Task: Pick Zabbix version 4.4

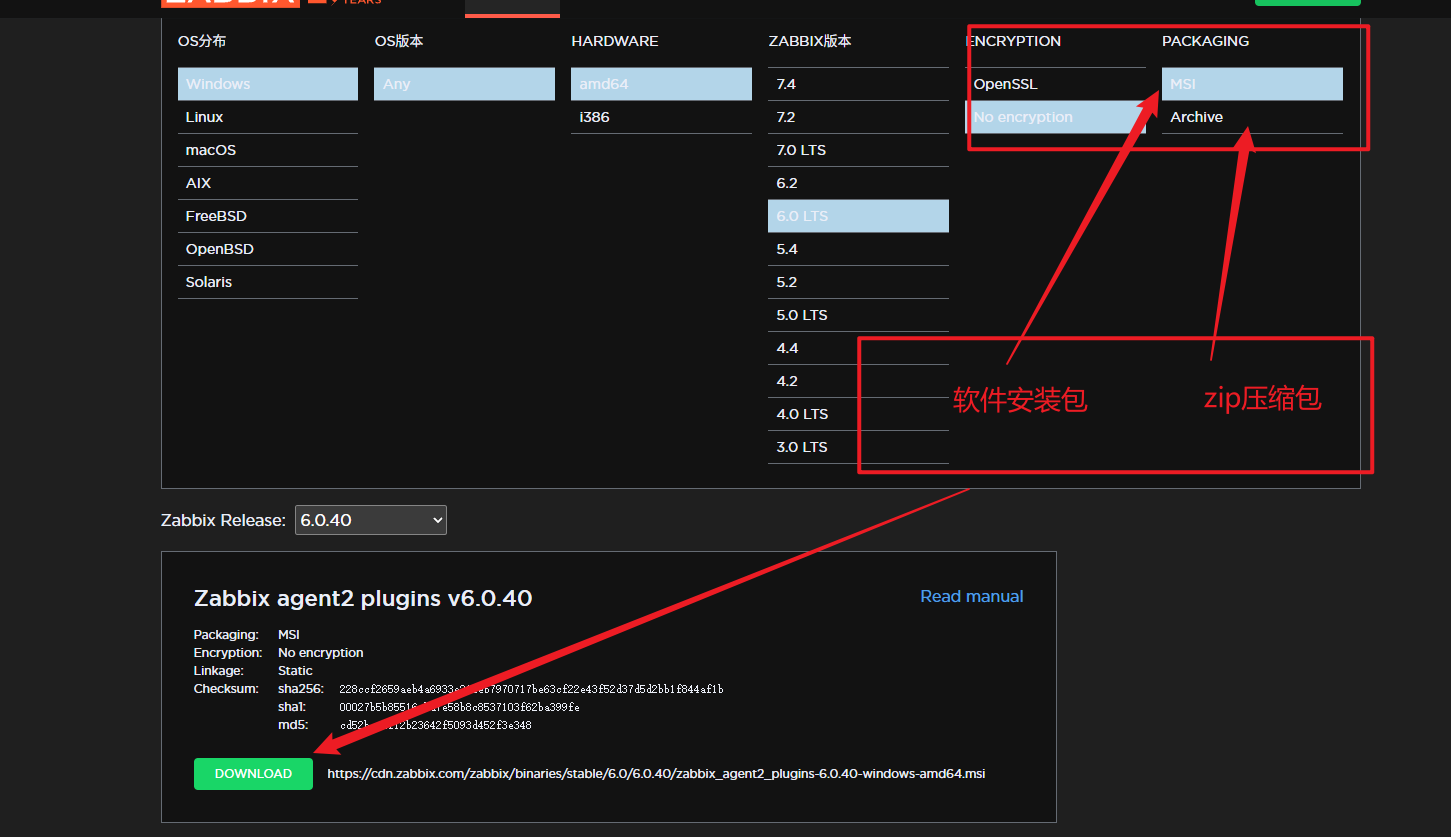Action: click(858, 348)
